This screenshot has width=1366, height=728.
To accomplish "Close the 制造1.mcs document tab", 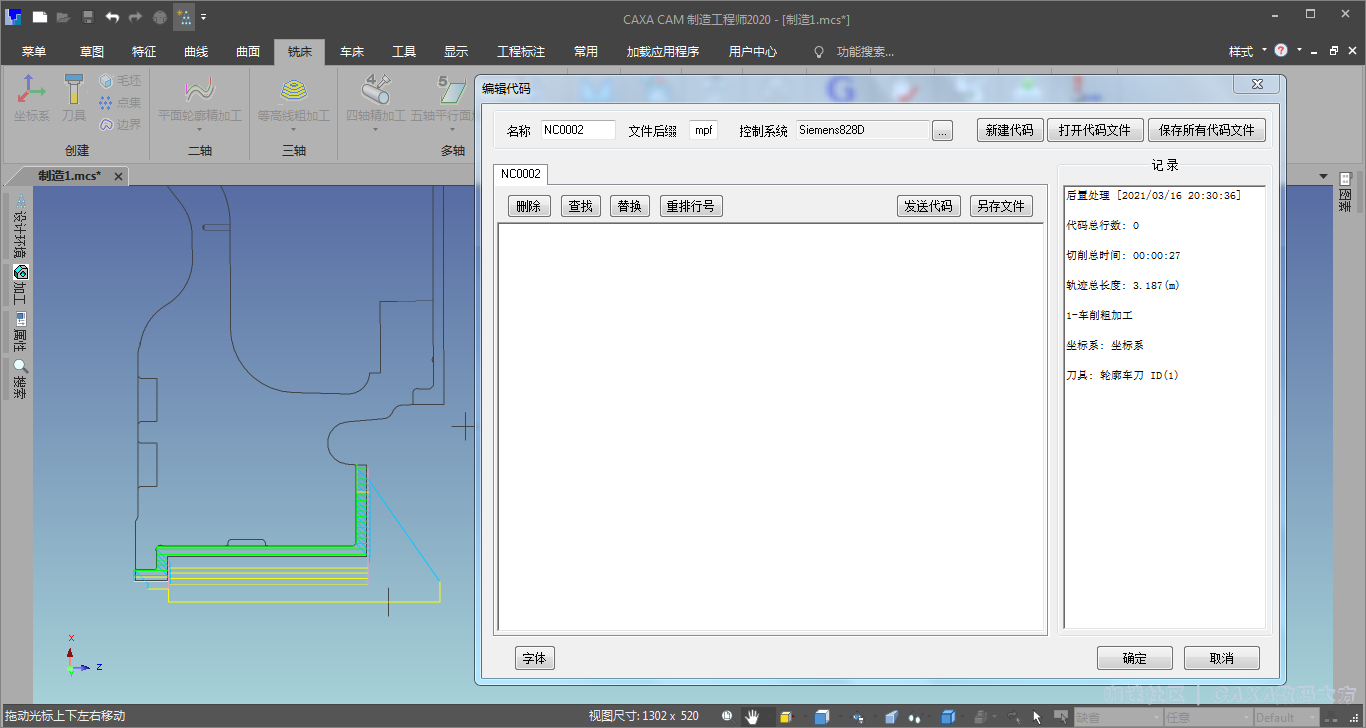I will [x=118, y=176].
